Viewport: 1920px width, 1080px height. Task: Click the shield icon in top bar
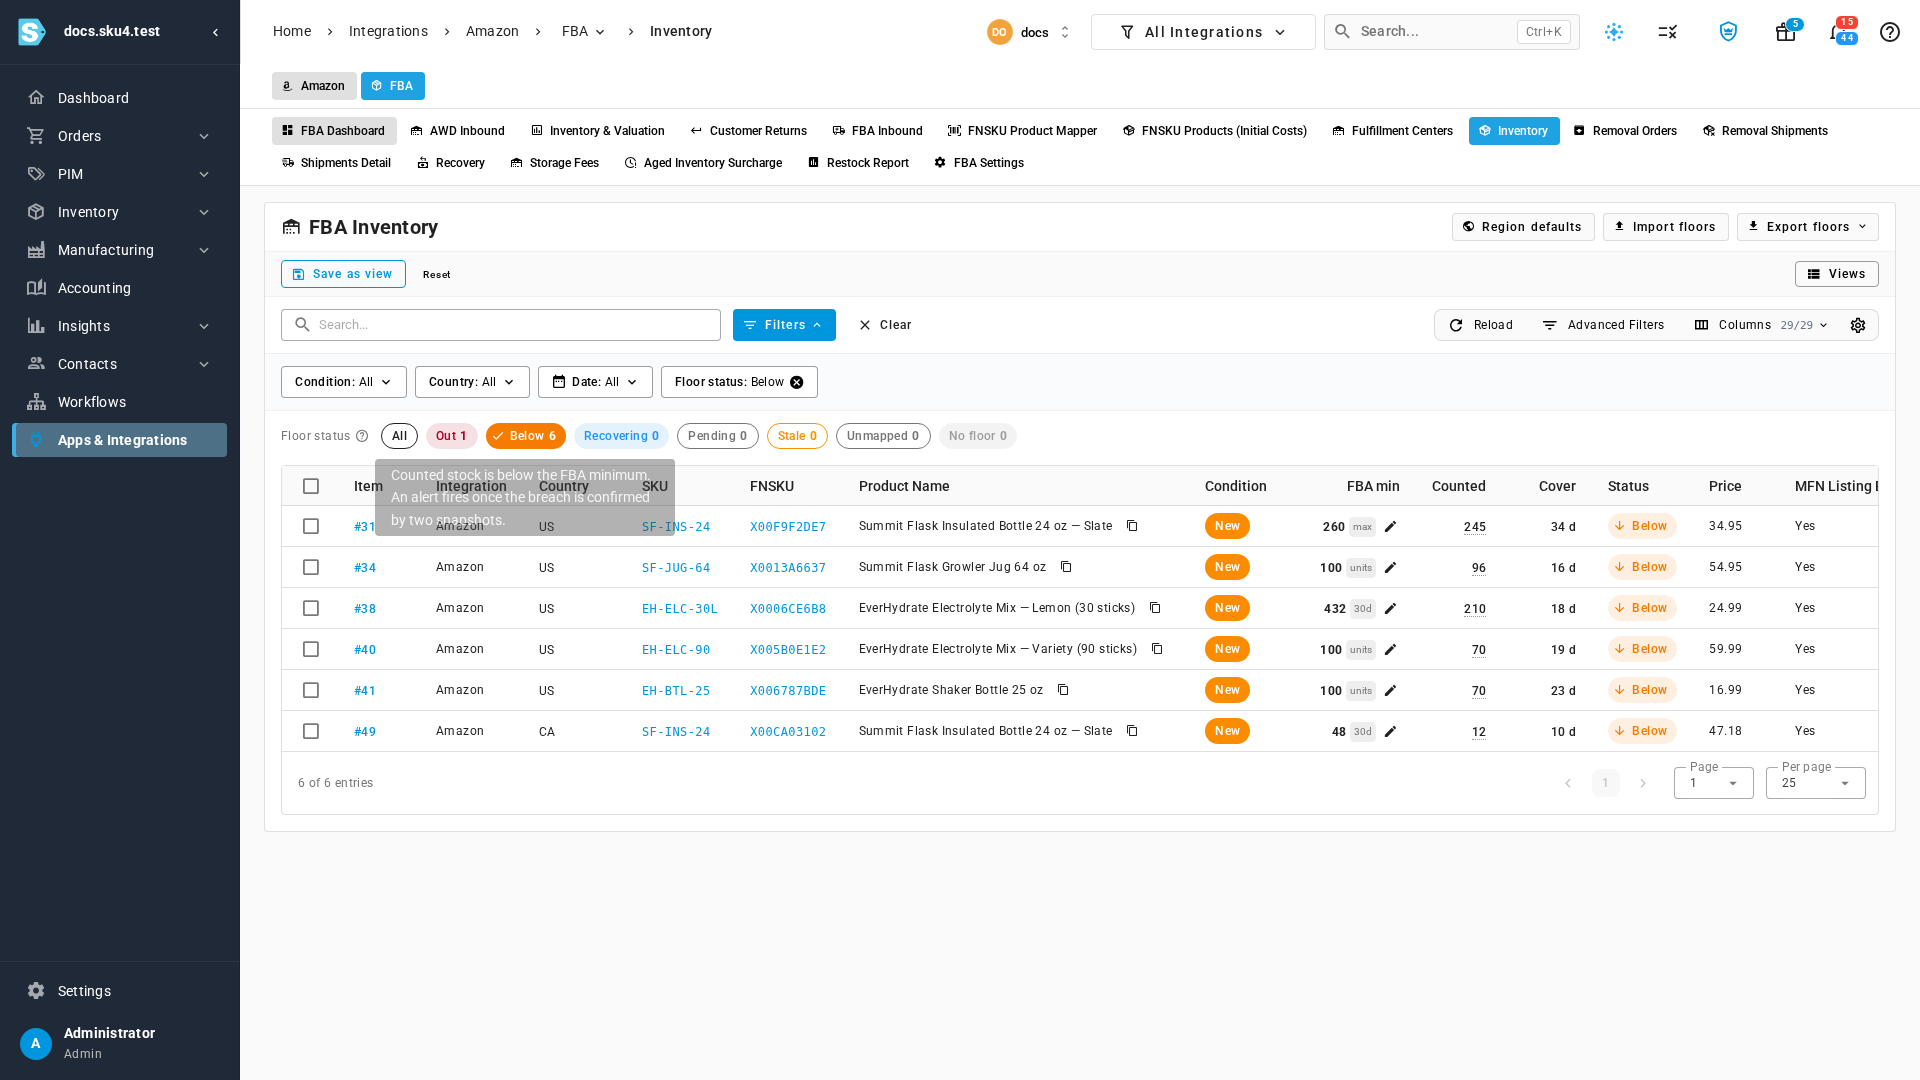(x=1728, y=32)
